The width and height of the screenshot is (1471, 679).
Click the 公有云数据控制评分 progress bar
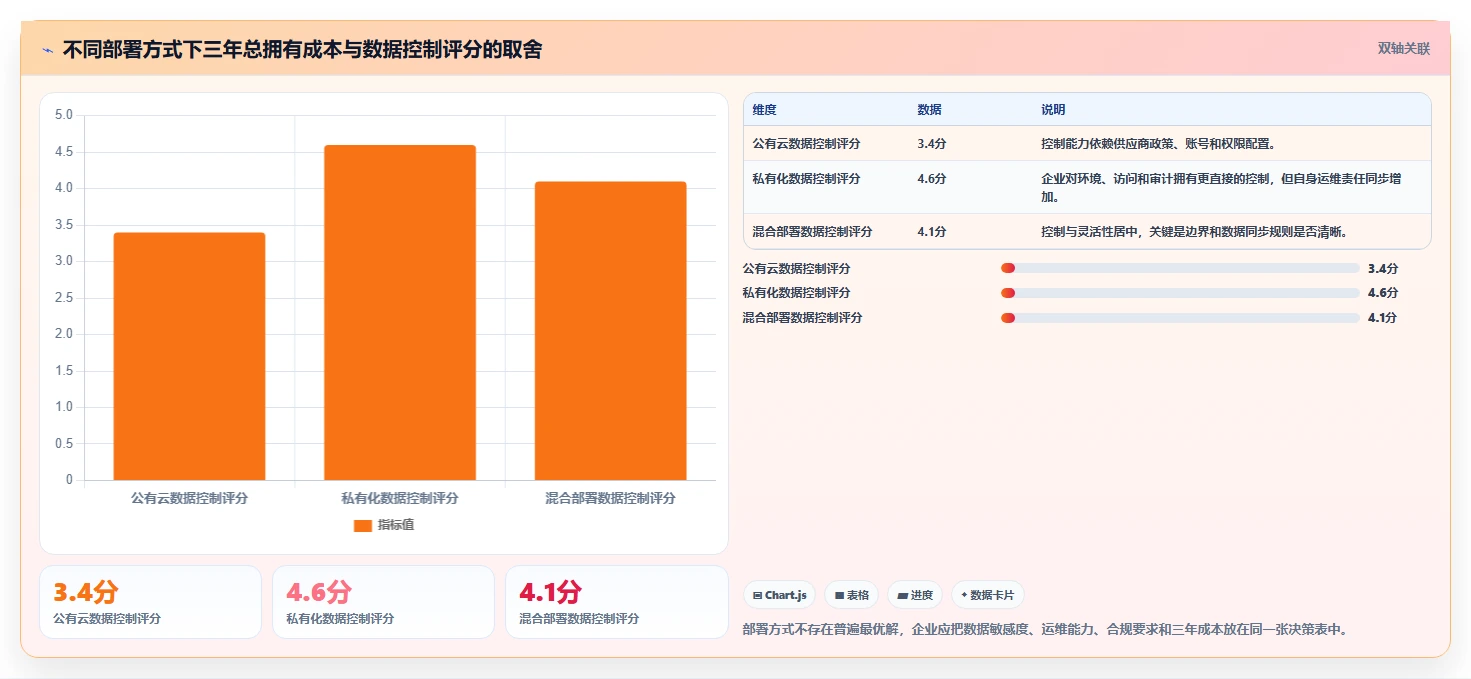tap(1180, 268)
